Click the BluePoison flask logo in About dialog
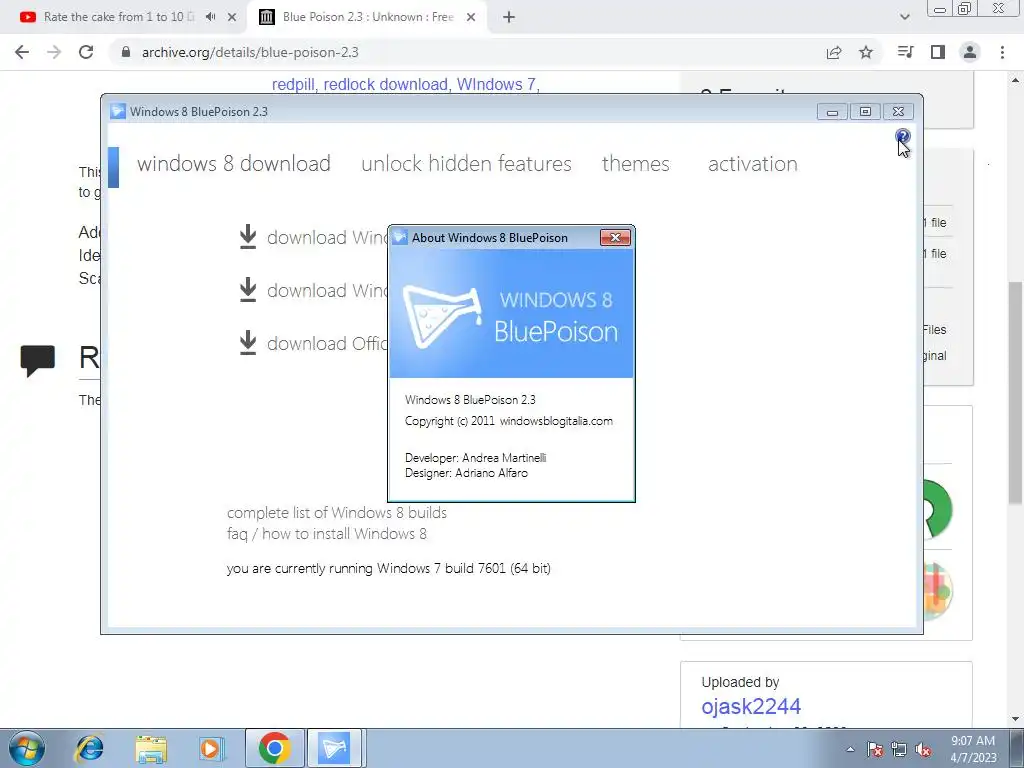The height and width of the screenshot is (768, 1024). click(443, 317)
